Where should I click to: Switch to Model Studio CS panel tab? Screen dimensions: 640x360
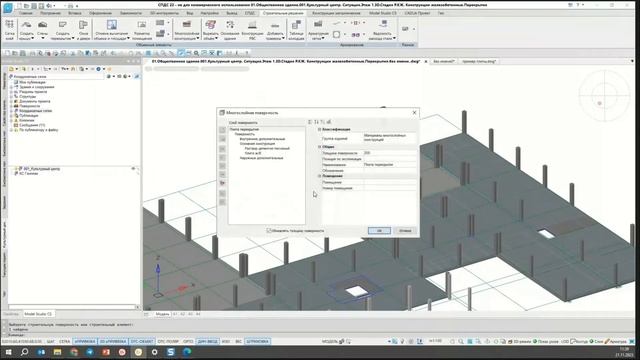tap(38, 314)
